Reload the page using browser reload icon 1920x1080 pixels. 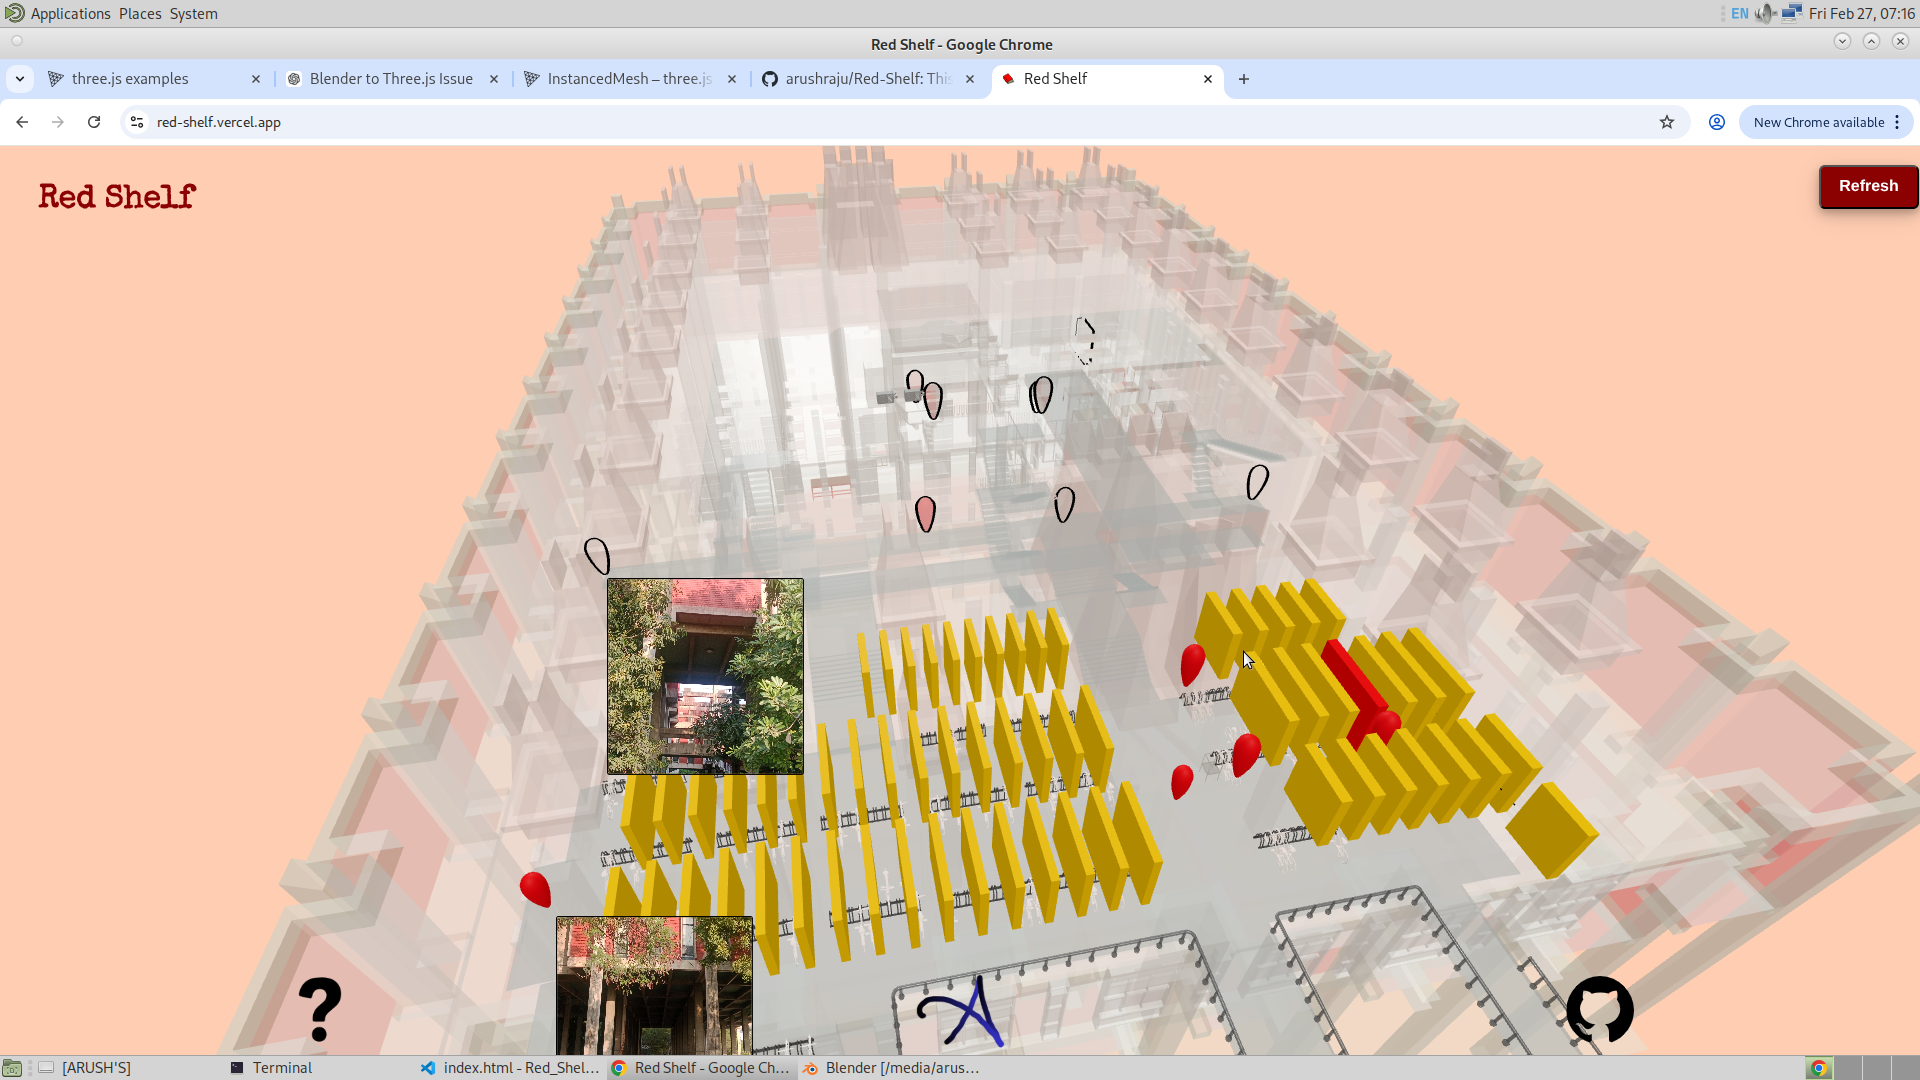[94, 122]
